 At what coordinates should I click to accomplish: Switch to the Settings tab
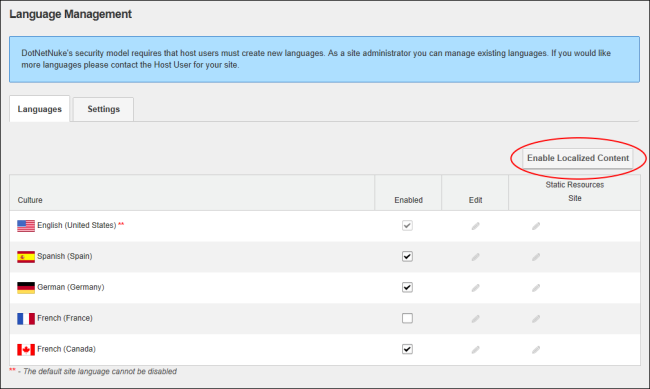point(103,109)
